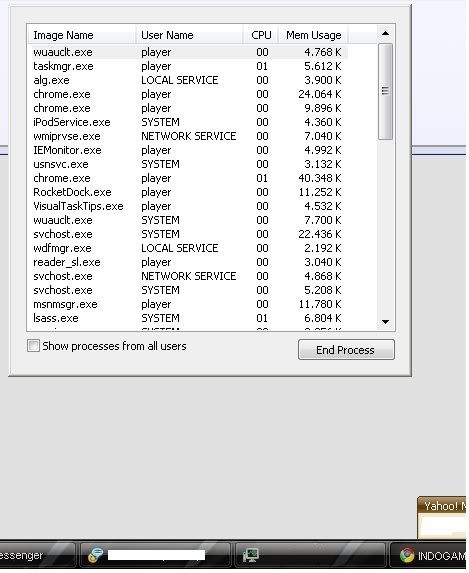Select svchost.exe using 22.436 K
Viewport: 469px width, 573px height.
[188, 234]
